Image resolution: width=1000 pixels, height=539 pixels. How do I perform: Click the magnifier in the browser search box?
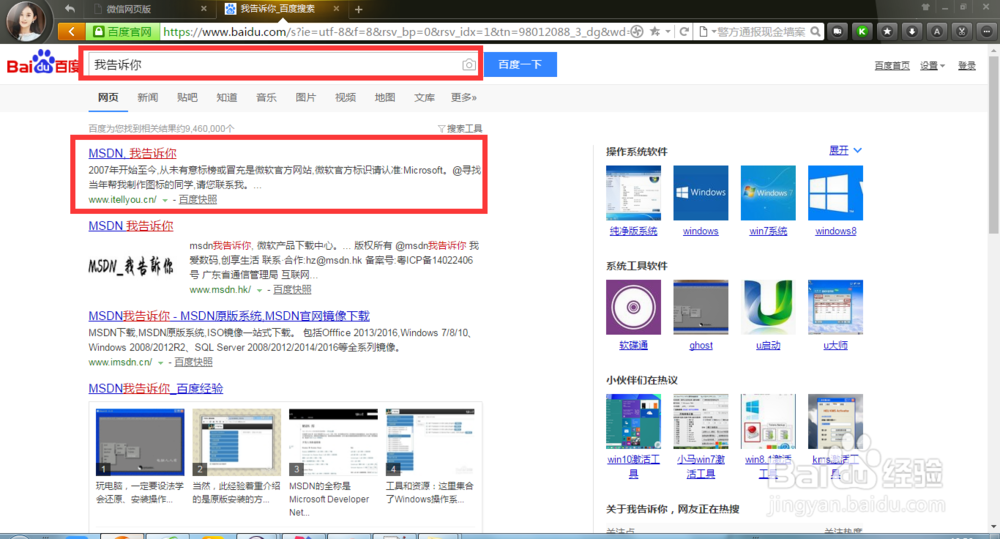tap(815, 31)
